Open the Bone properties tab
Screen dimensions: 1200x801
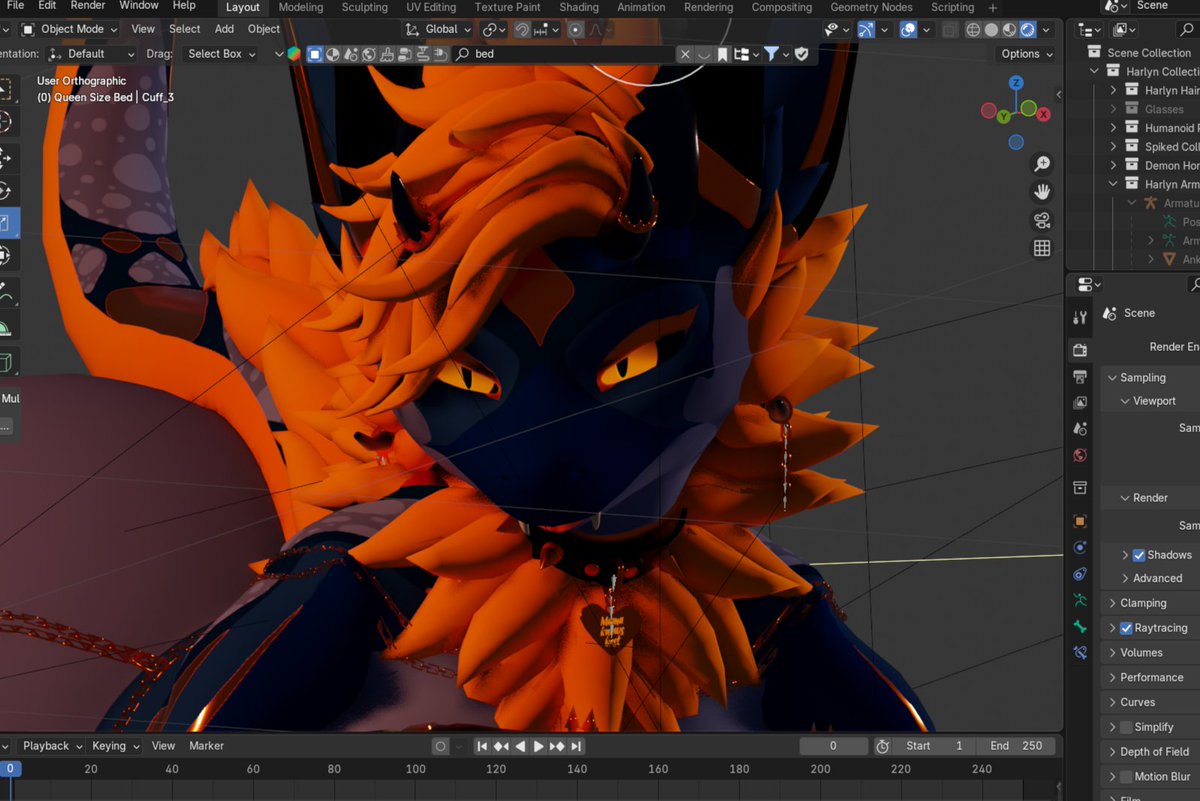(x=1080, y=626)
